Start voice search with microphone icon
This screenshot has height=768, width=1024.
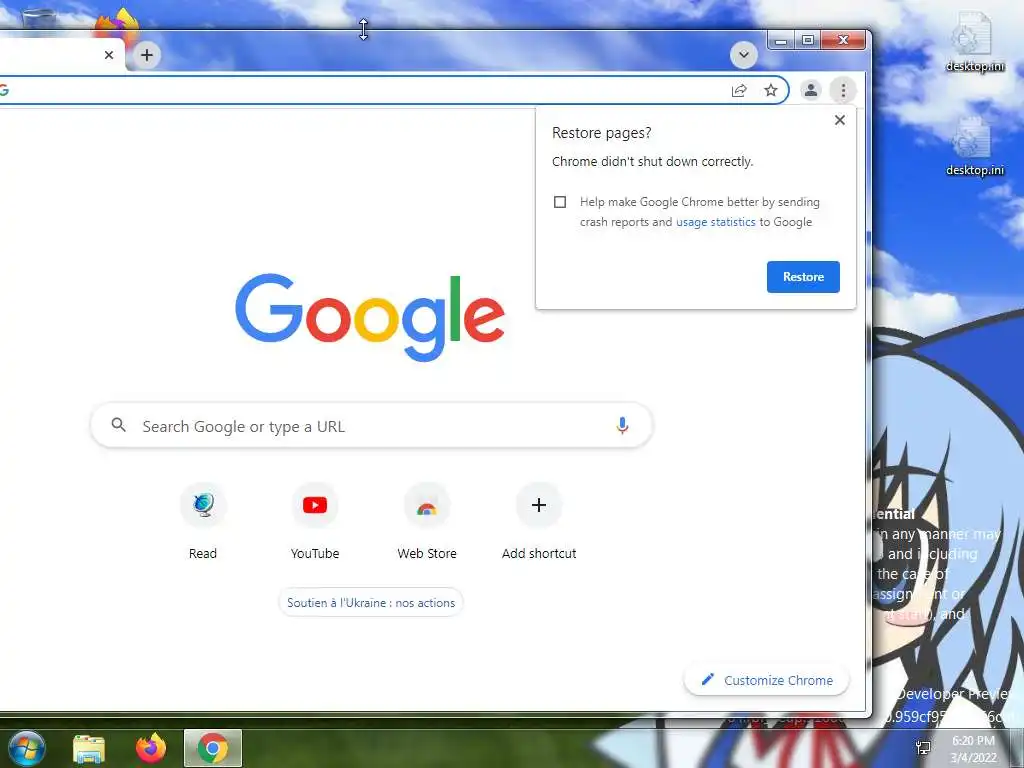click(622, 426)
